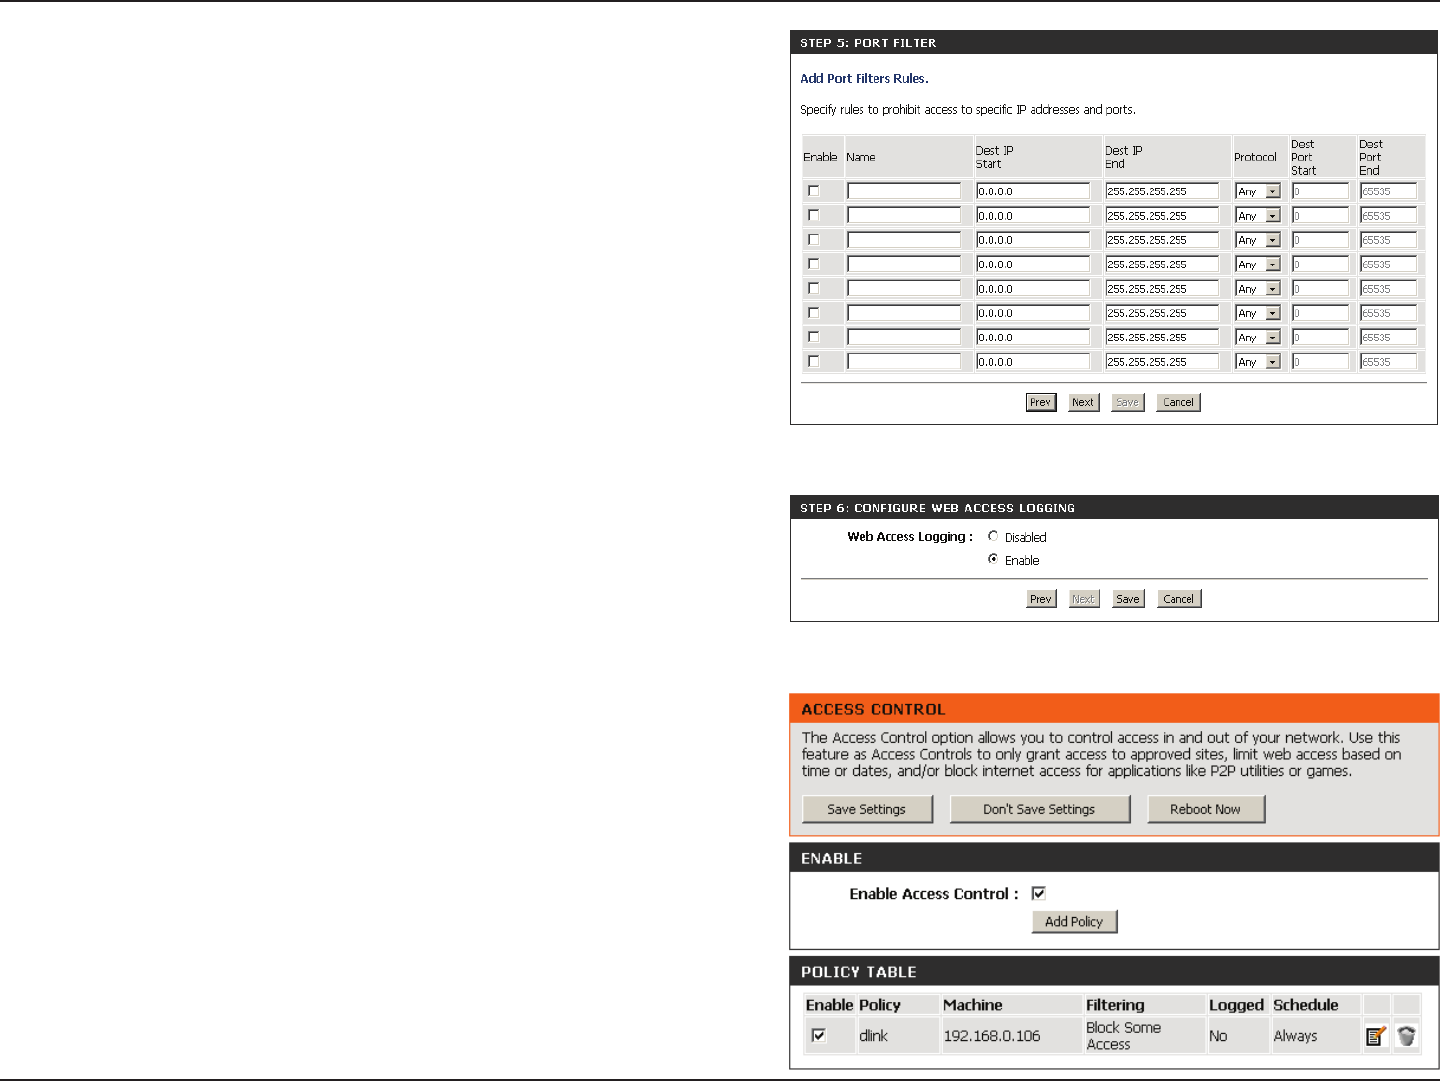Toggle Enable checkbox for dlink policy
1441x1081 pixels.
819,1035
